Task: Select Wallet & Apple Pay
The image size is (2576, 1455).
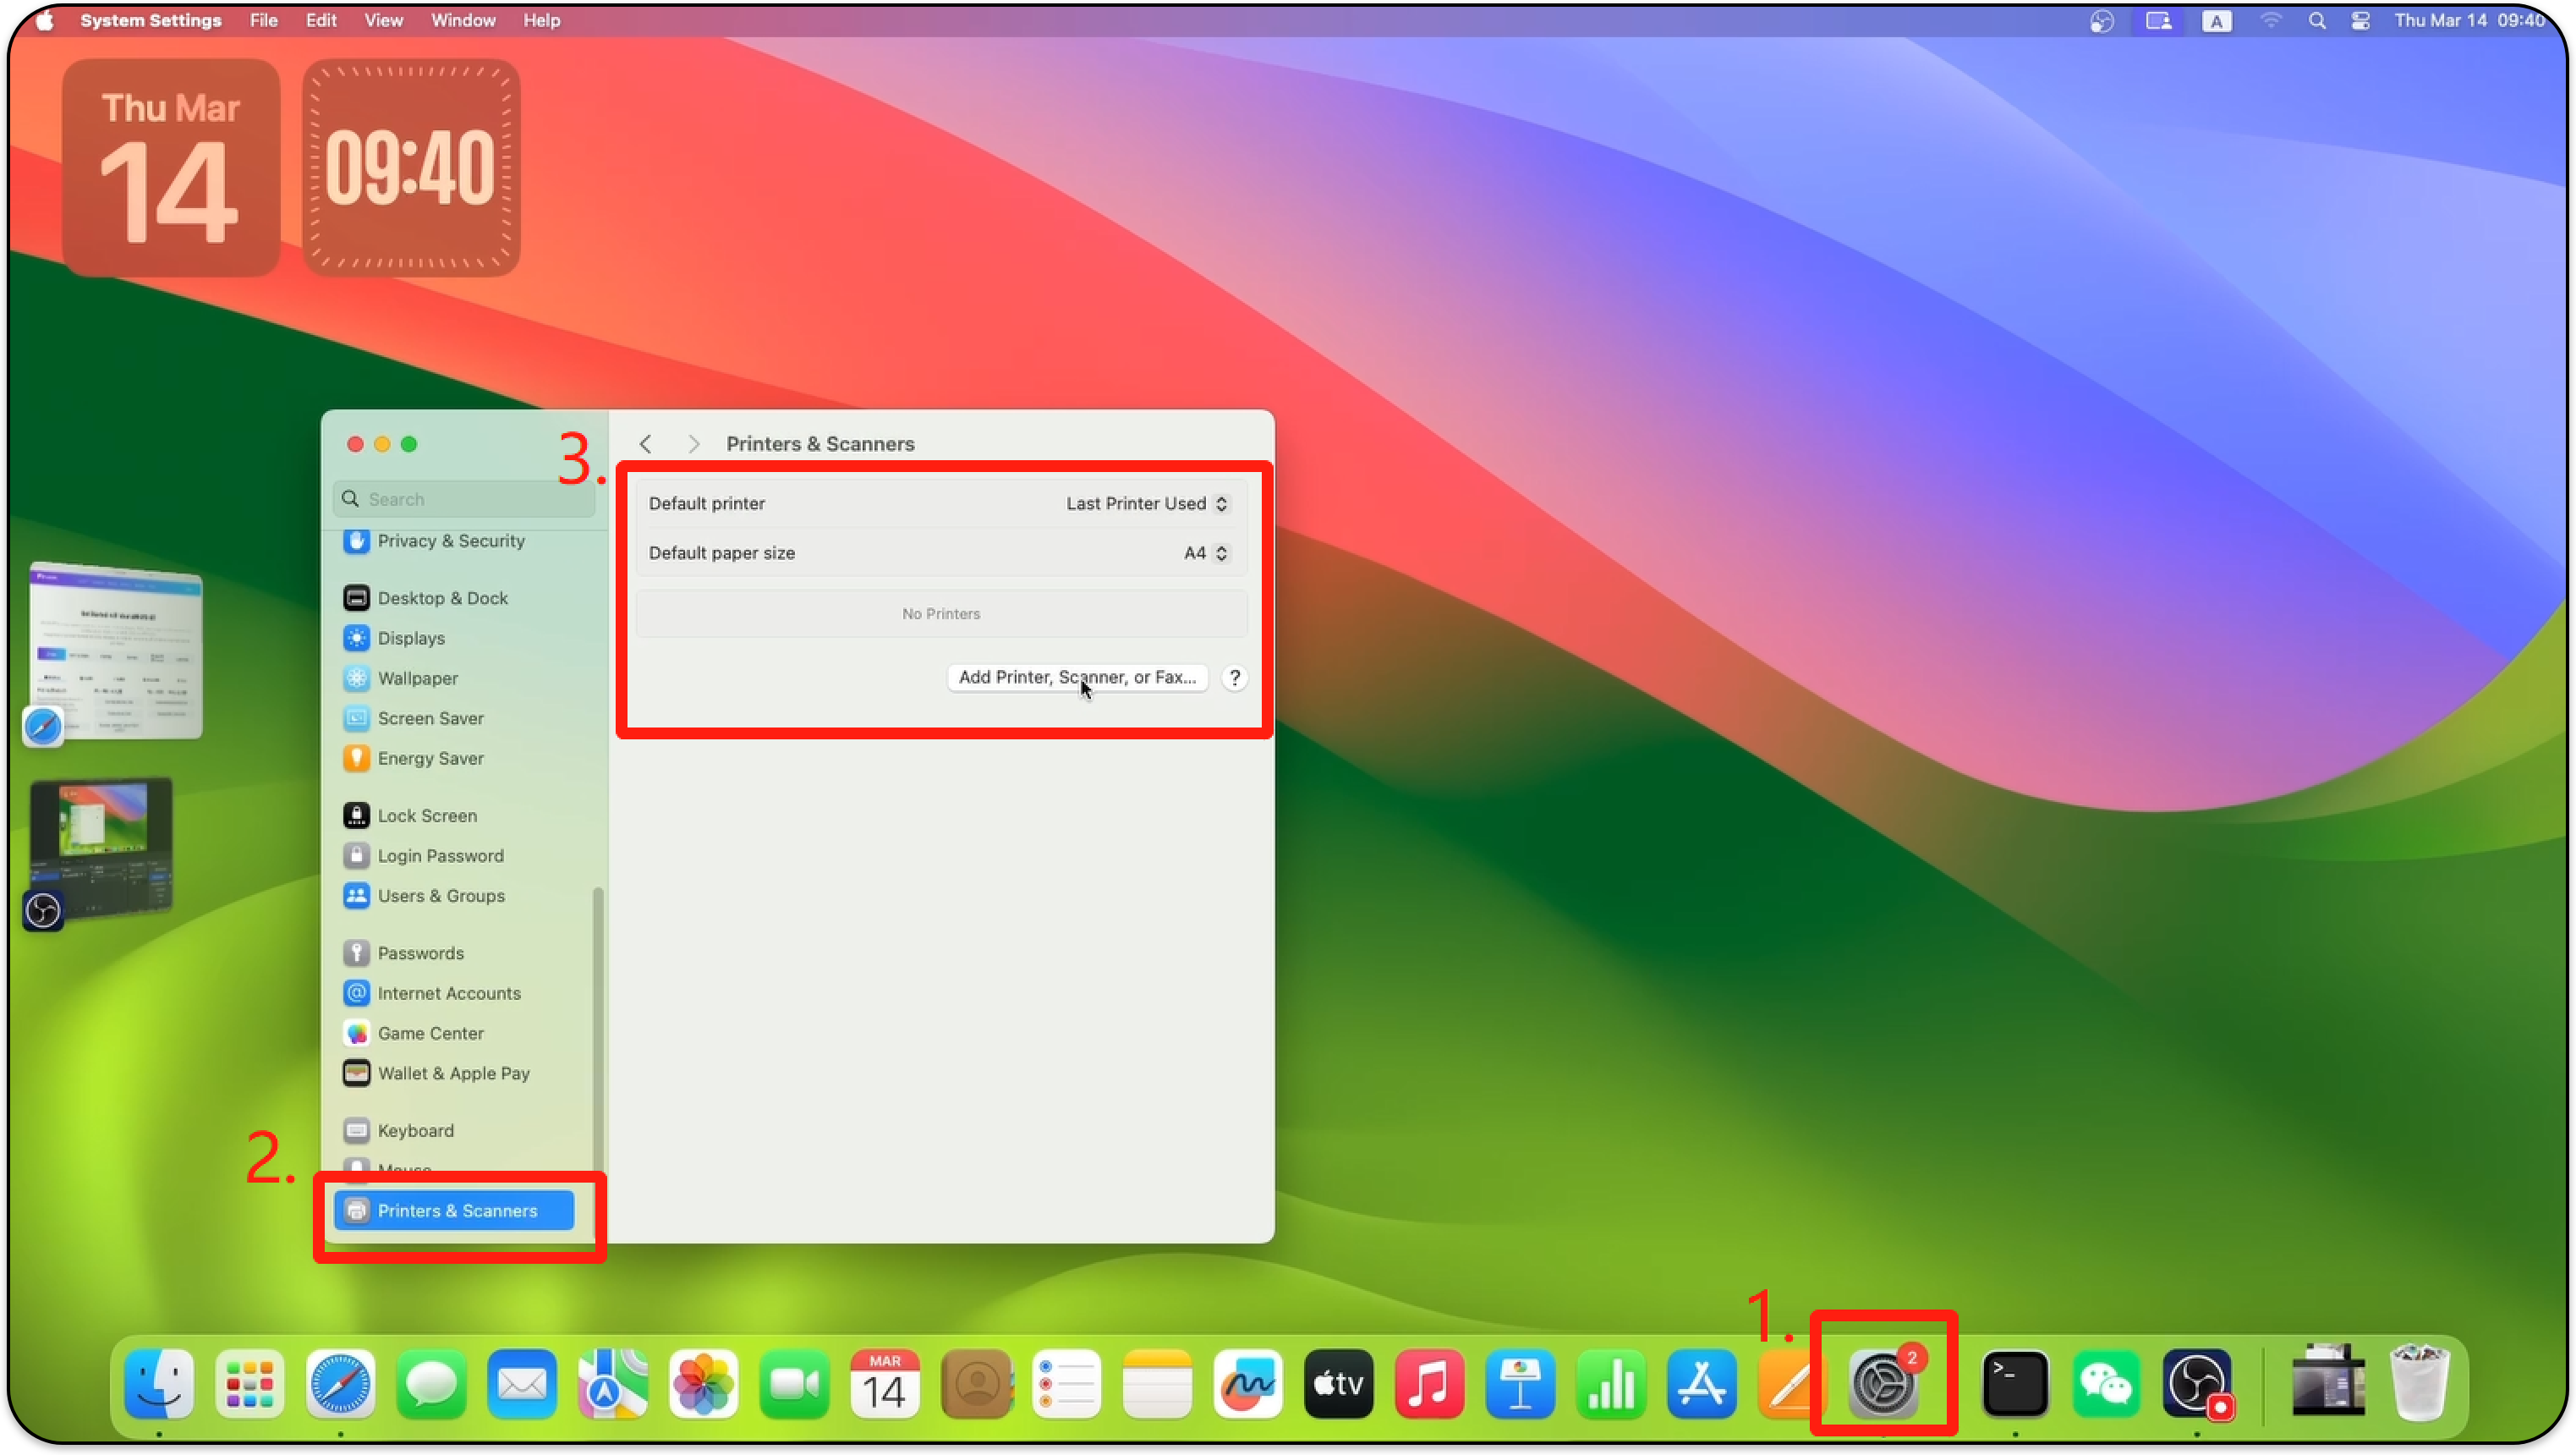Action: tap(452, 1073)
